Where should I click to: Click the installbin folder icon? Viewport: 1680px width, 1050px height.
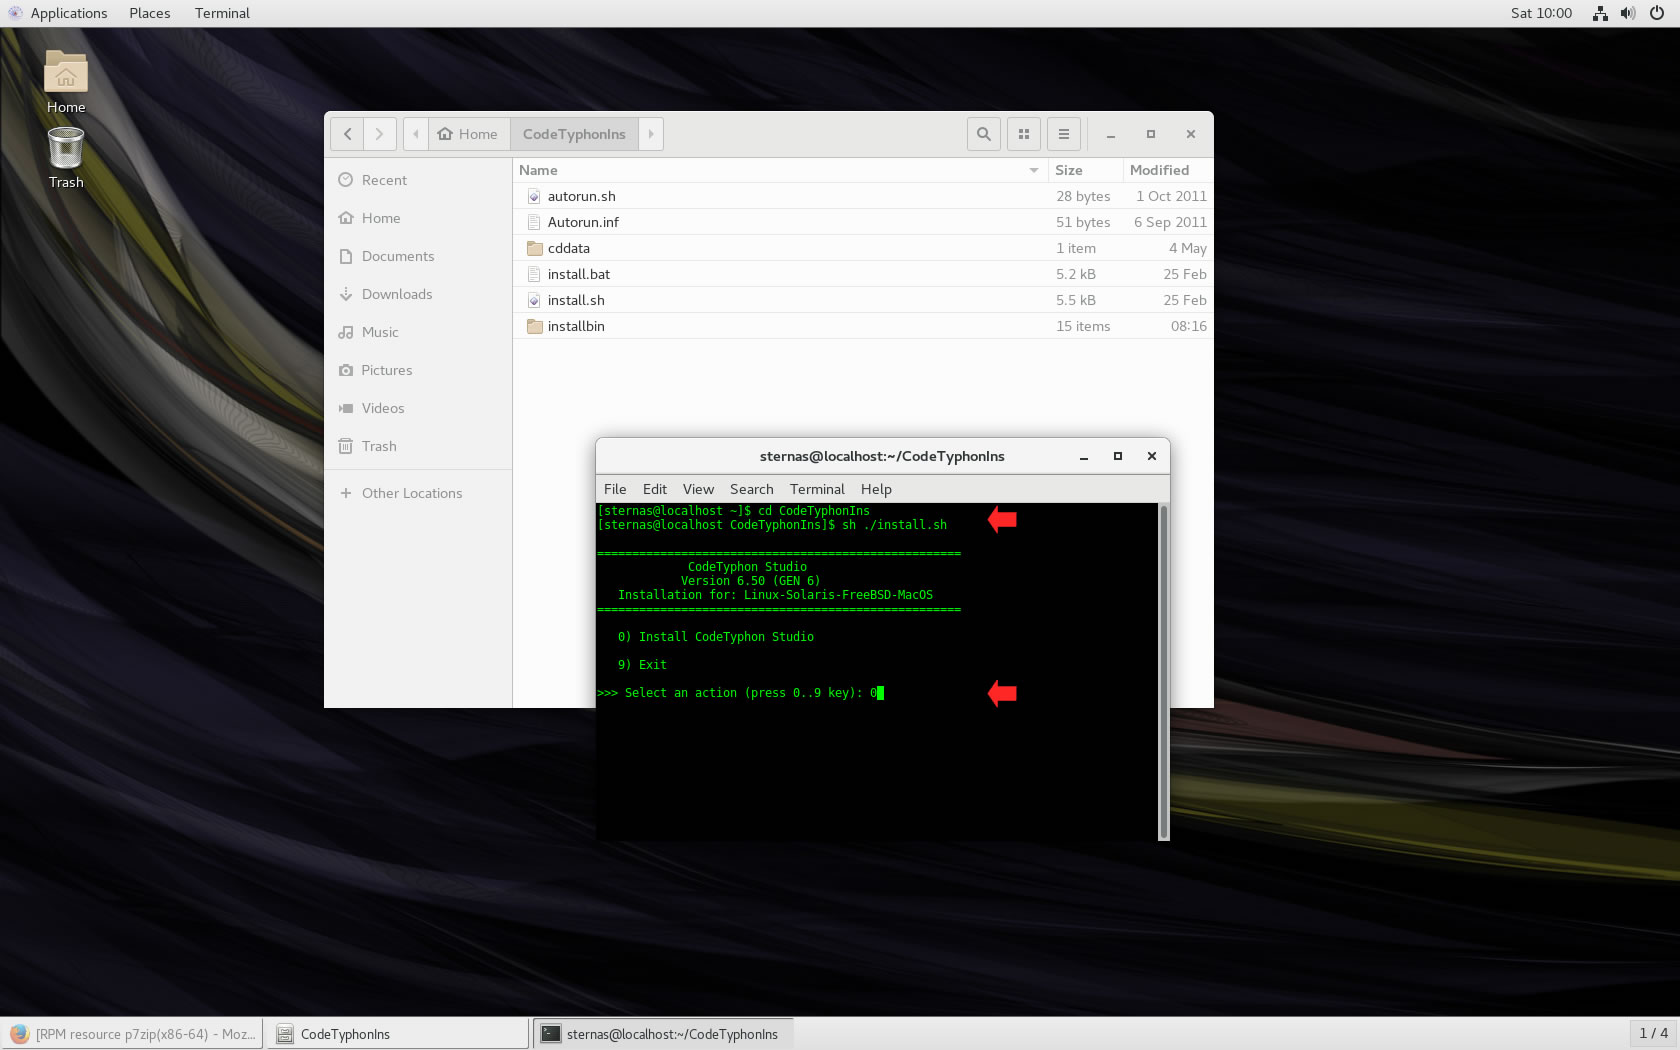534,326
